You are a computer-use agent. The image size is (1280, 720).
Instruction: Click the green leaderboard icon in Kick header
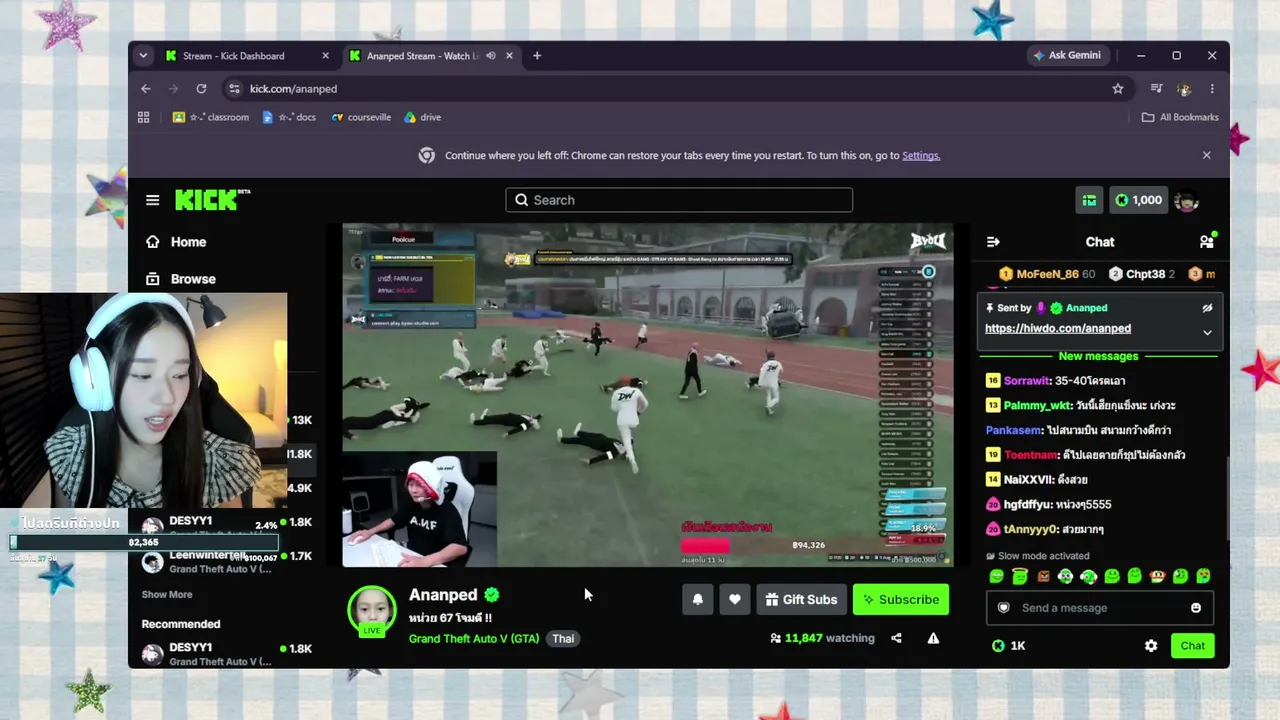click(x=1089, y=200)
